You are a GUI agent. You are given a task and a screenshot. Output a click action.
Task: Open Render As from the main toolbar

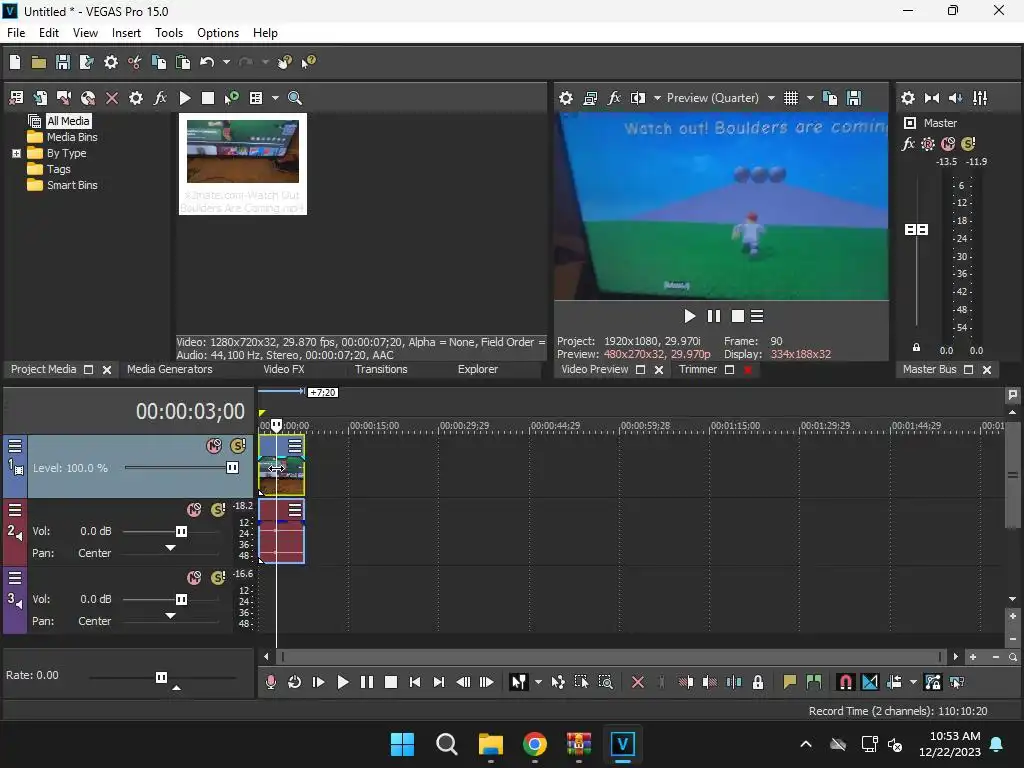point(86,62)
